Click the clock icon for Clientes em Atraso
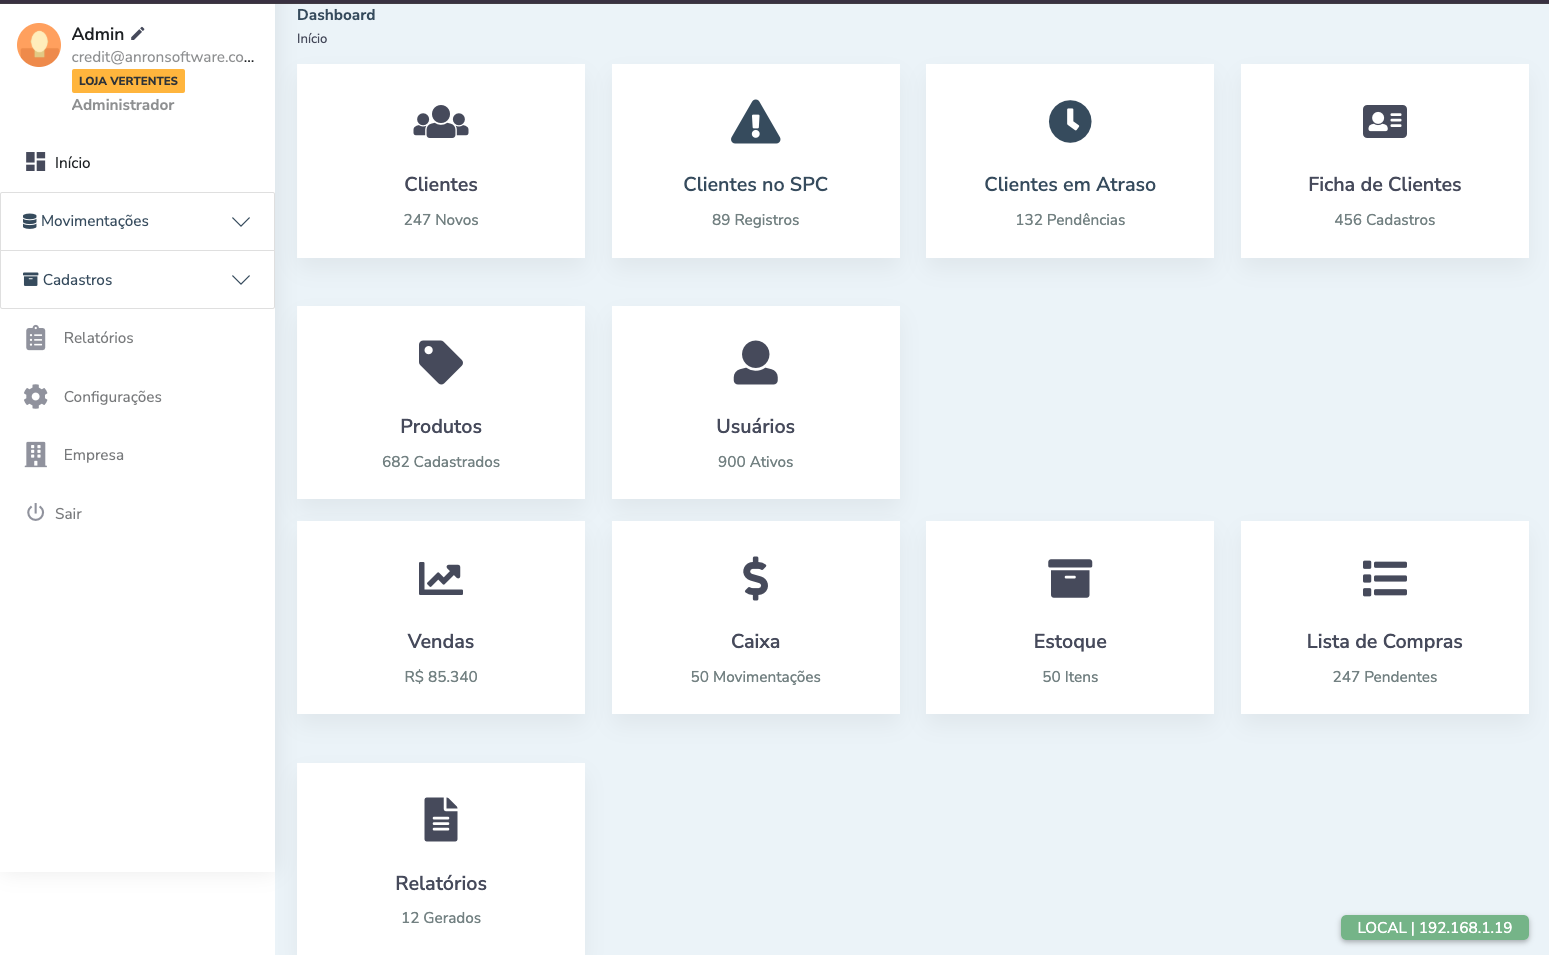1549x955 pixels. [x=1070, y=122]
